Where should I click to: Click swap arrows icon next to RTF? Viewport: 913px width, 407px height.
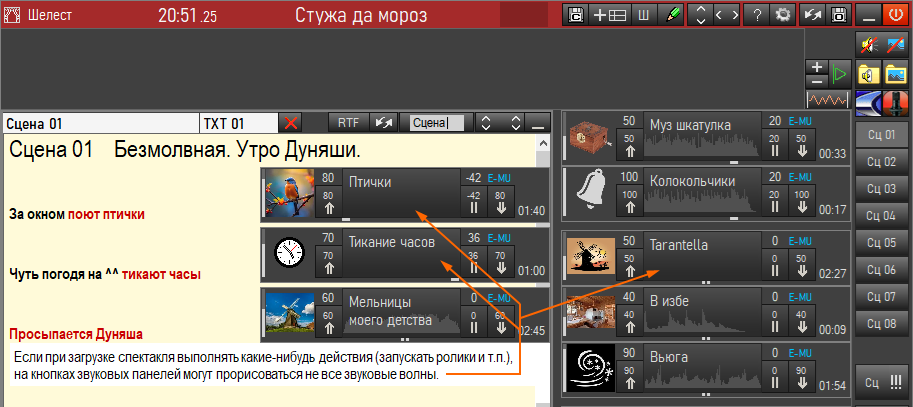click(x=384, y=123)
